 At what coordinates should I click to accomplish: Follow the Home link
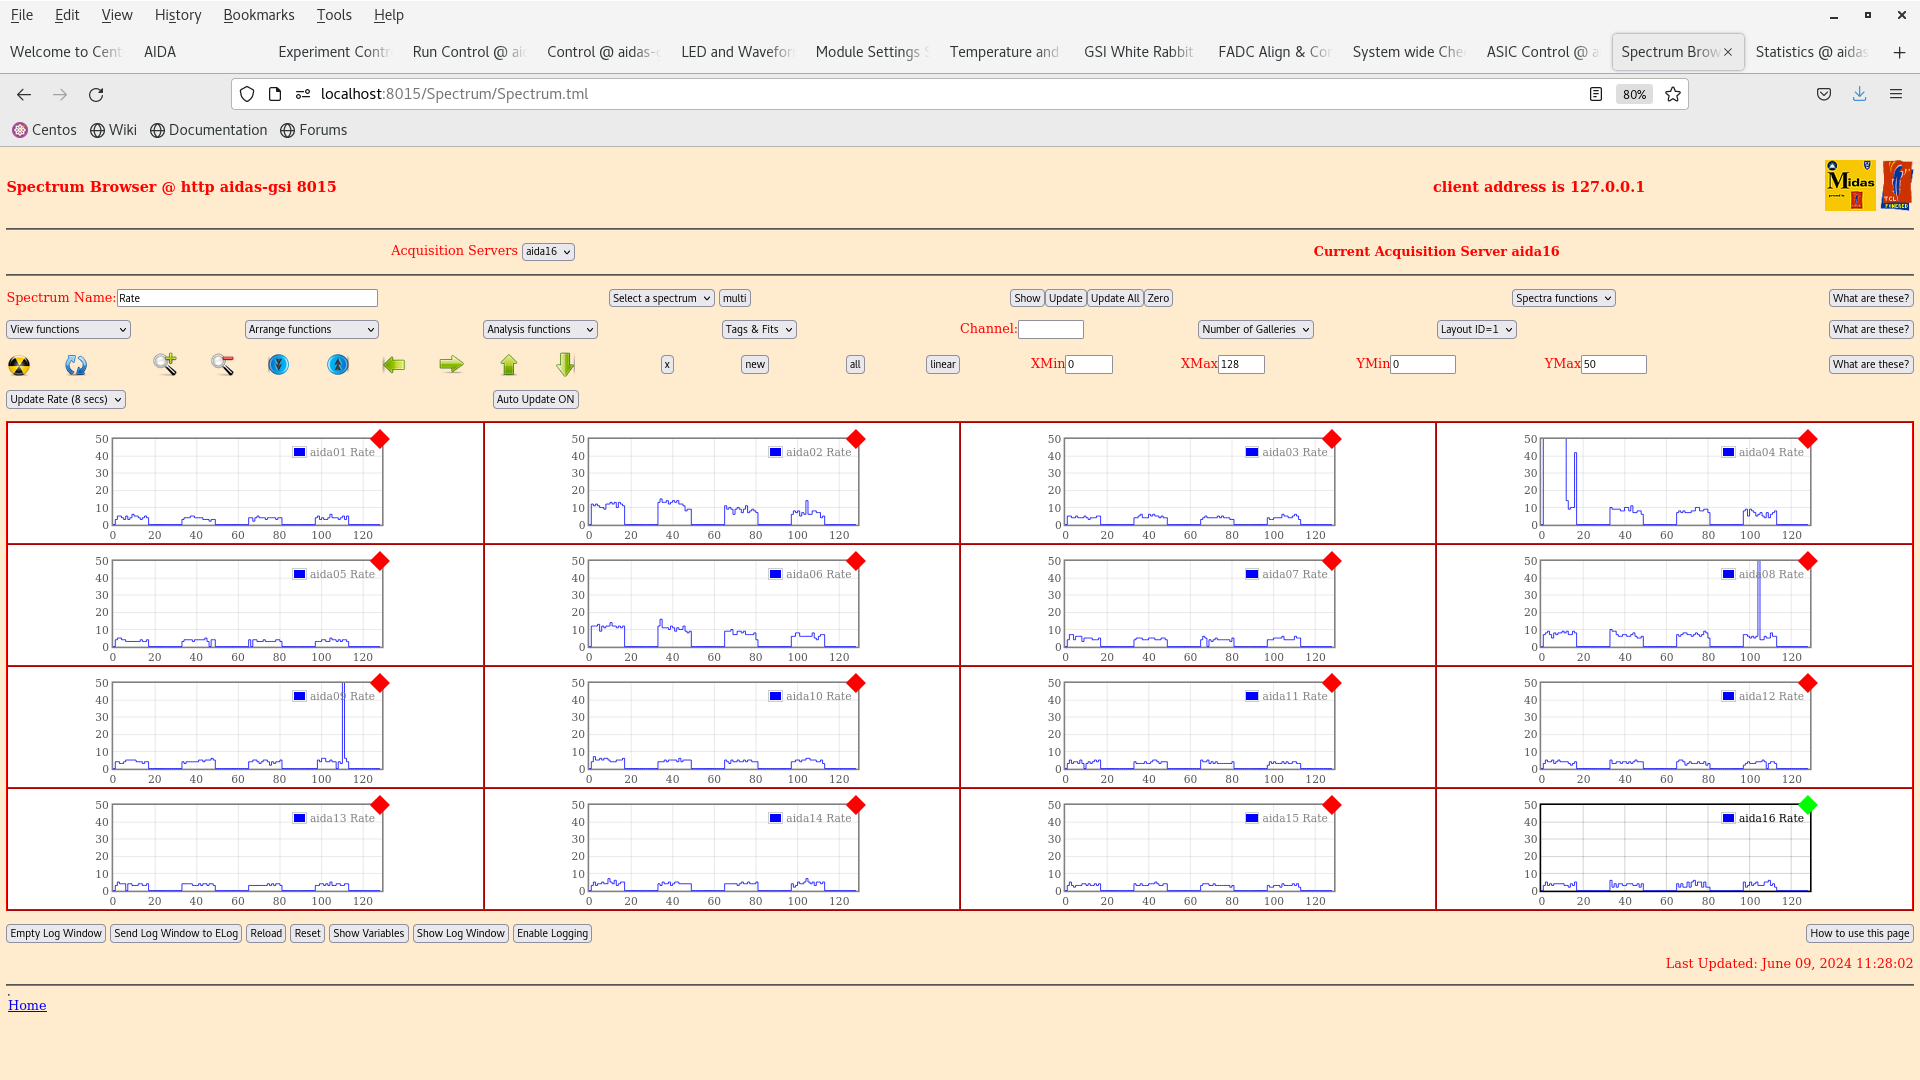(x=27, y=1006)
